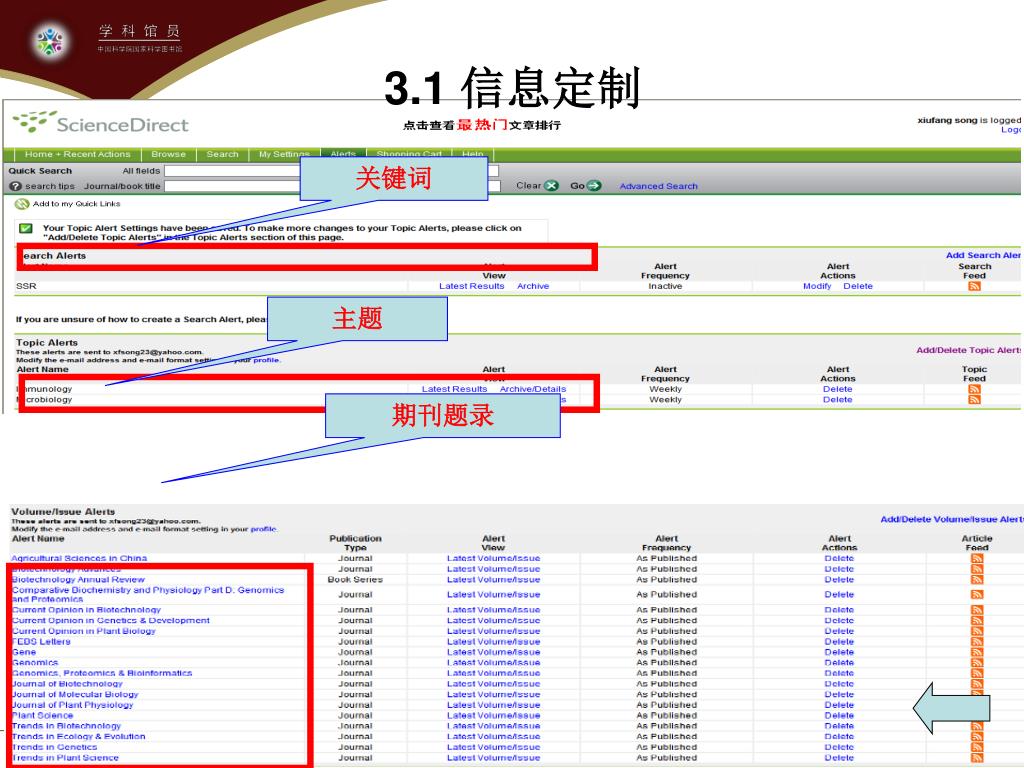Open profile link under Topic Alerts
Image resolution: width=1024 pixels, height=768 pixels.
266,360
